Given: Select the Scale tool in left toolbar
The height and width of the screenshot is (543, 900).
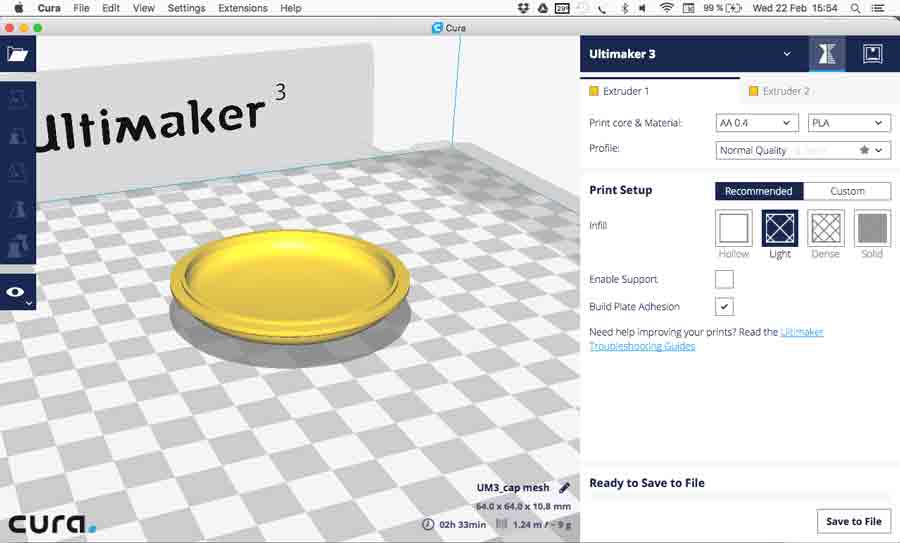Looking at the screenshot, I should click(x=18, y=136).
